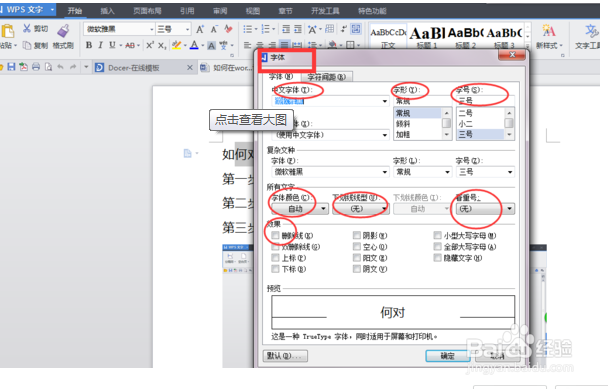608x389 pixels.
Task: Open complex script 字形 style dropdown
Action: coord(447,172)
